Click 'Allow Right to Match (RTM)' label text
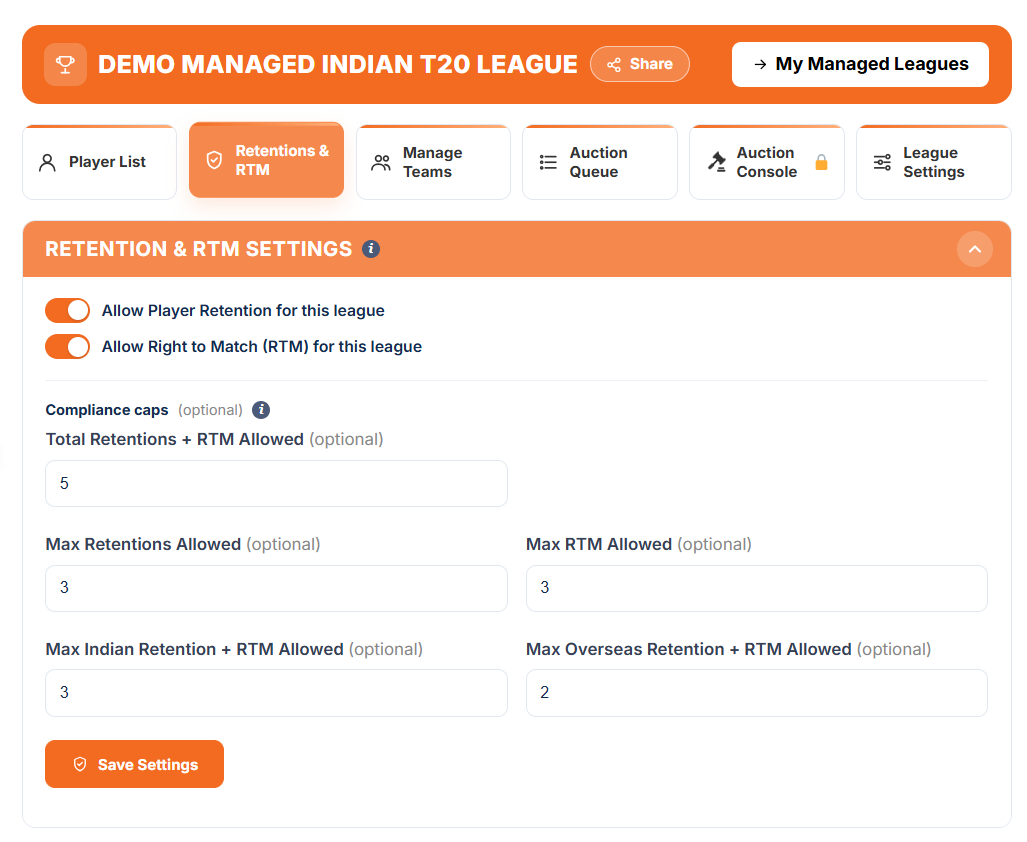This screenshot has width=1027, height=842. tap(261, 346)
